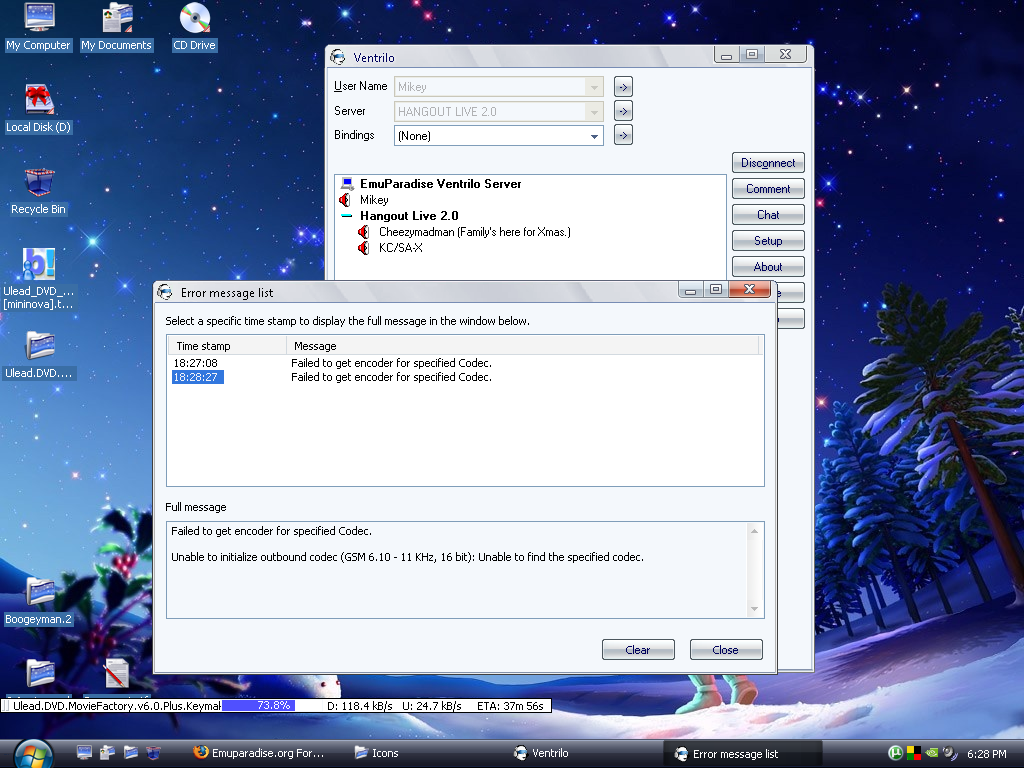Click the Disconnect button in Ventrilo
The height and width of the screenshot is (768, 1024).
[x=768, y=163]
